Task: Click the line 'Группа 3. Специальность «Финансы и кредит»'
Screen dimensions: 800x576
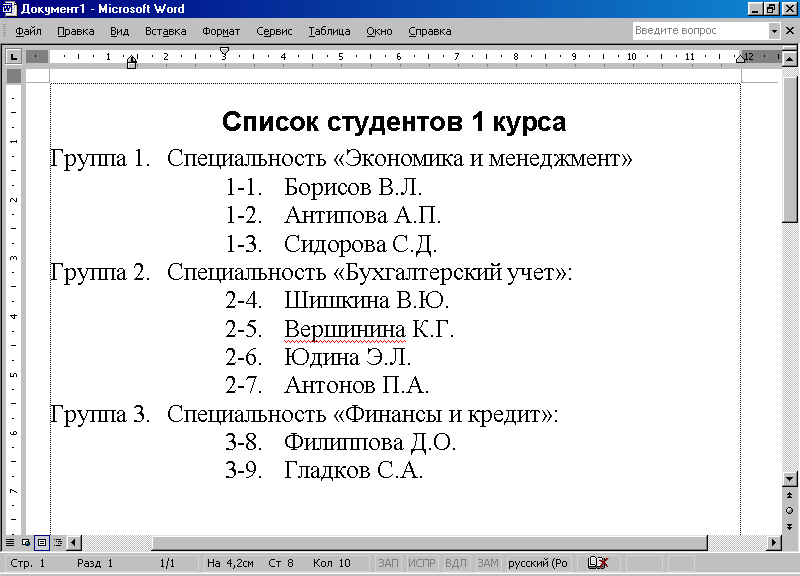Action: point(304,414)
